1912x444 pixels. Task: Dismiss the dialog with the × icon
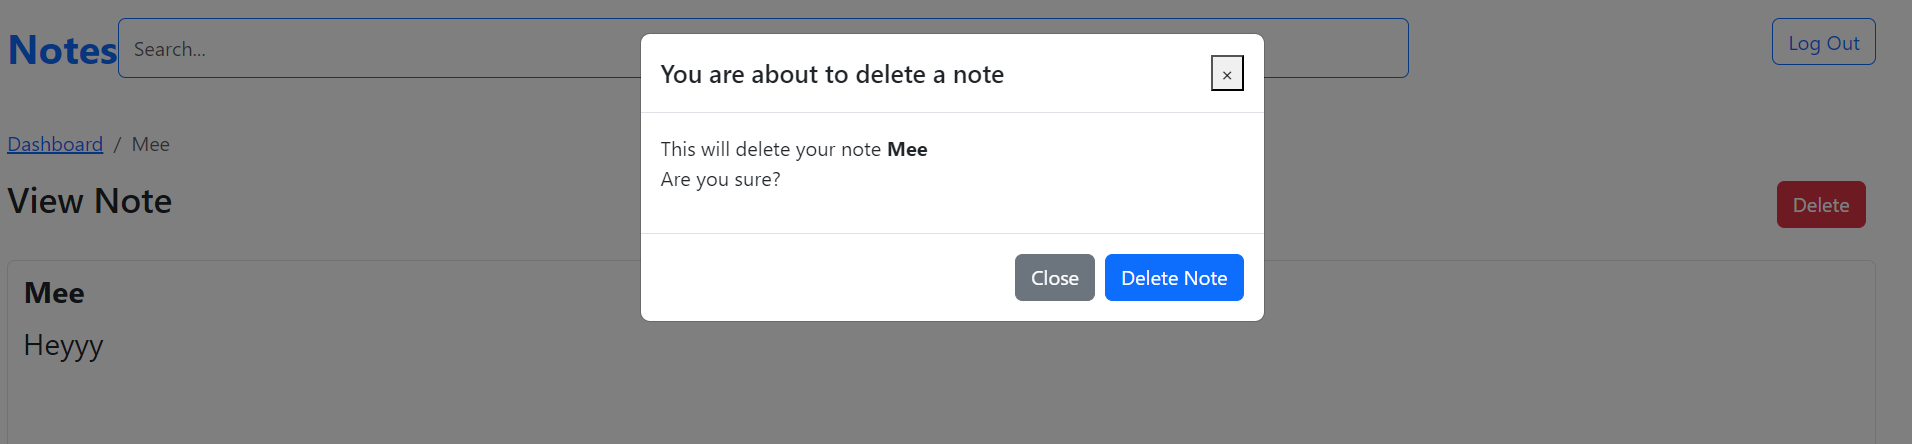click(1227, 74)
